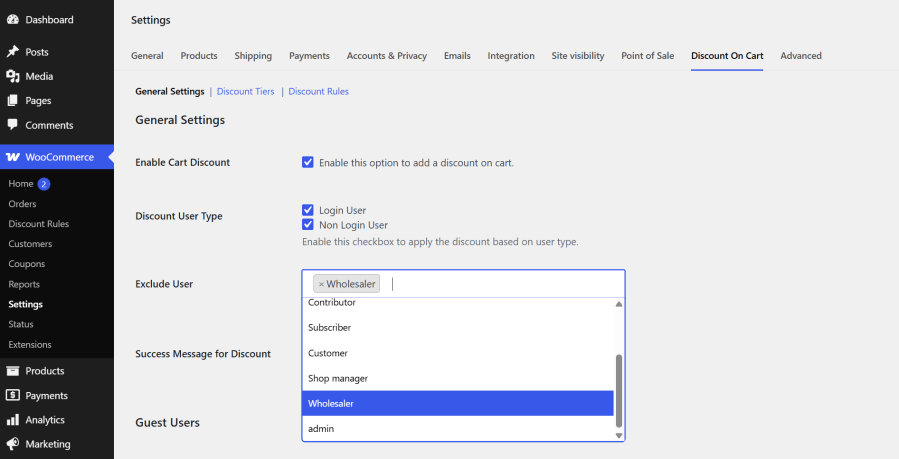Click the Pages icon in sidebar
Viewport: 899px width, 459px height.
tap(13, 100)
